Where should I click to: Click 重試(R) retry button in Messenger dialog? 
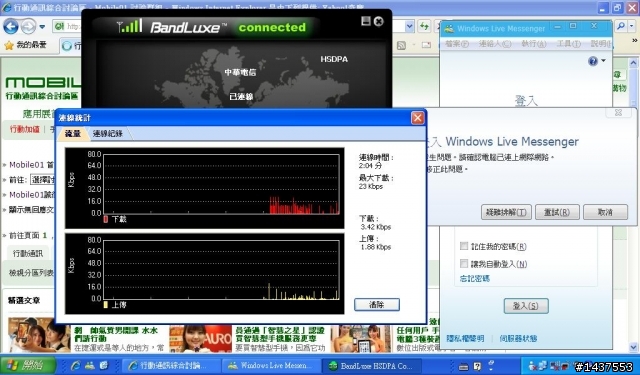pos(557,212)
